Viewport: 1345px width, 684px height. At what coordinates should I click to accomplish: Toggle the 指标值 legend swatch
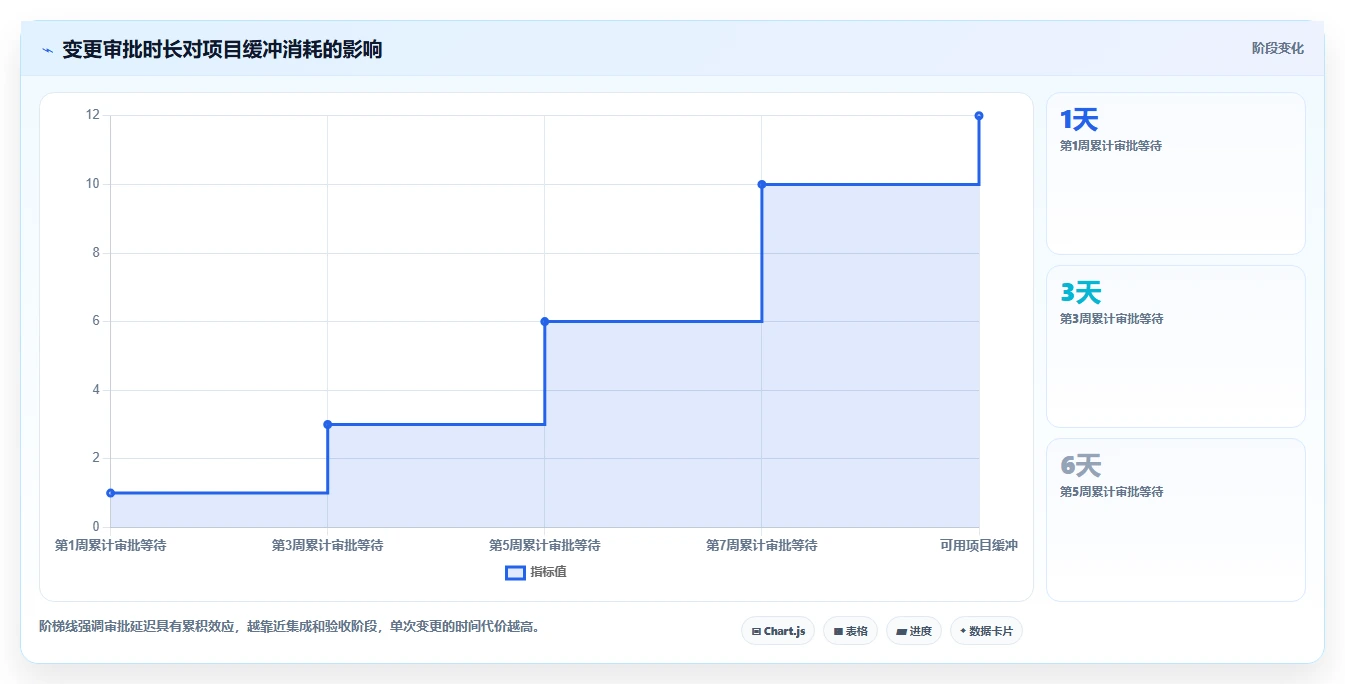(x=515, y=573)
